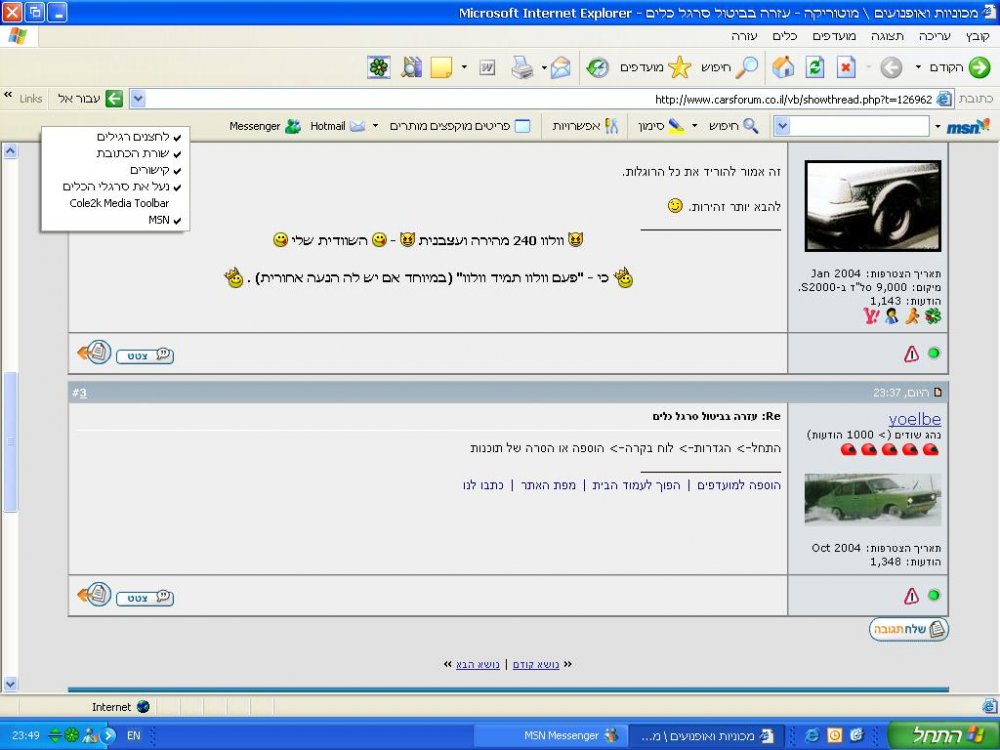Click the address bar URL field
Viewport: 1000px width, 750px height.
pyautogui.click(x=540, y=99)
